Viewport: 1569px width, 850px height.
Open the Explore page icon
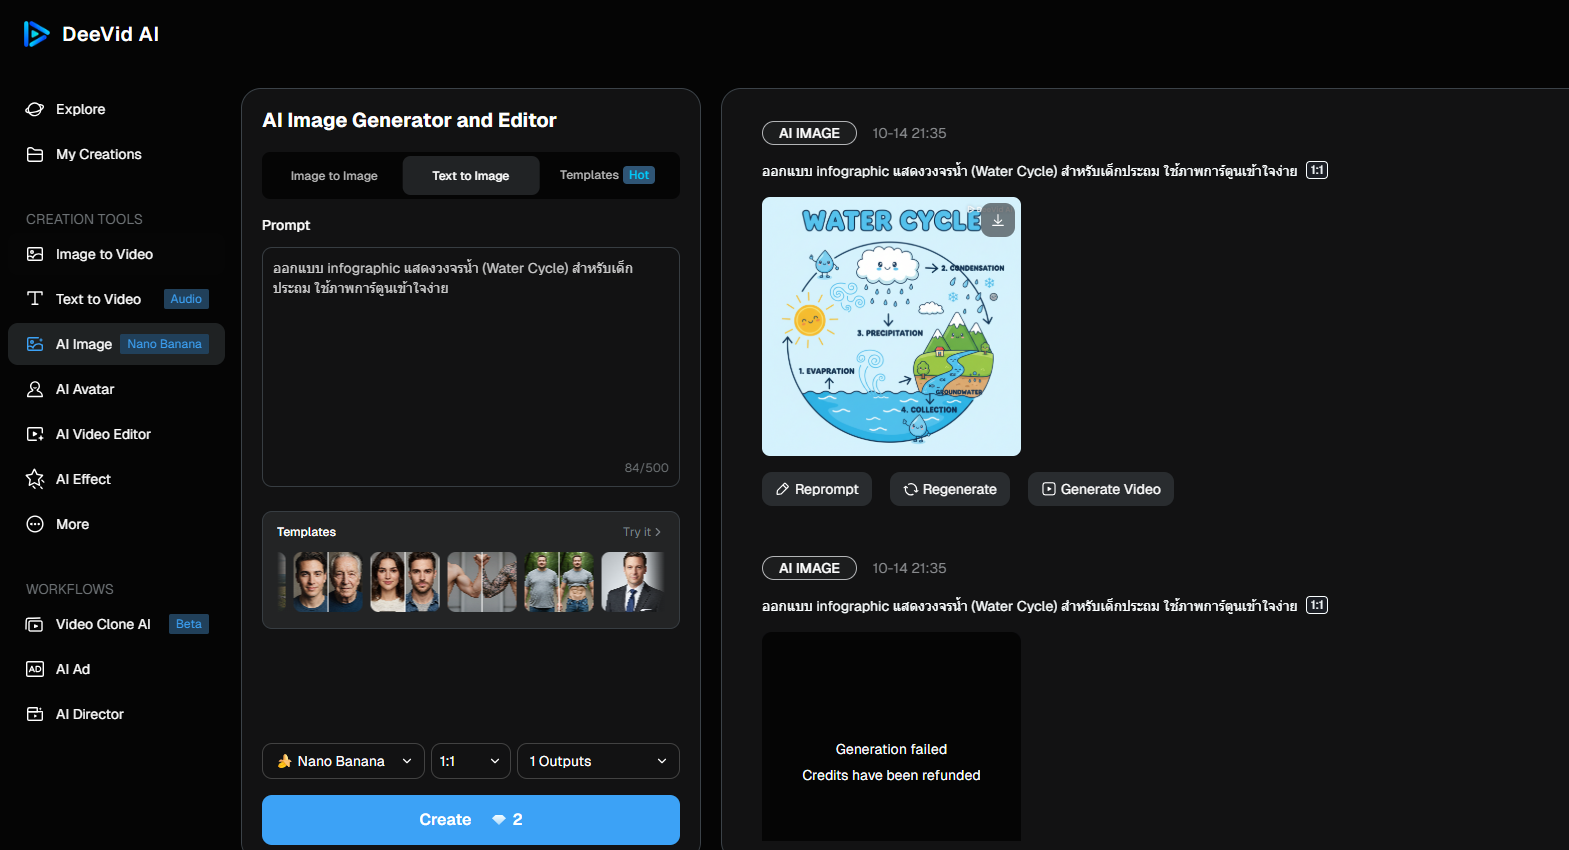(x=35, y=109)
